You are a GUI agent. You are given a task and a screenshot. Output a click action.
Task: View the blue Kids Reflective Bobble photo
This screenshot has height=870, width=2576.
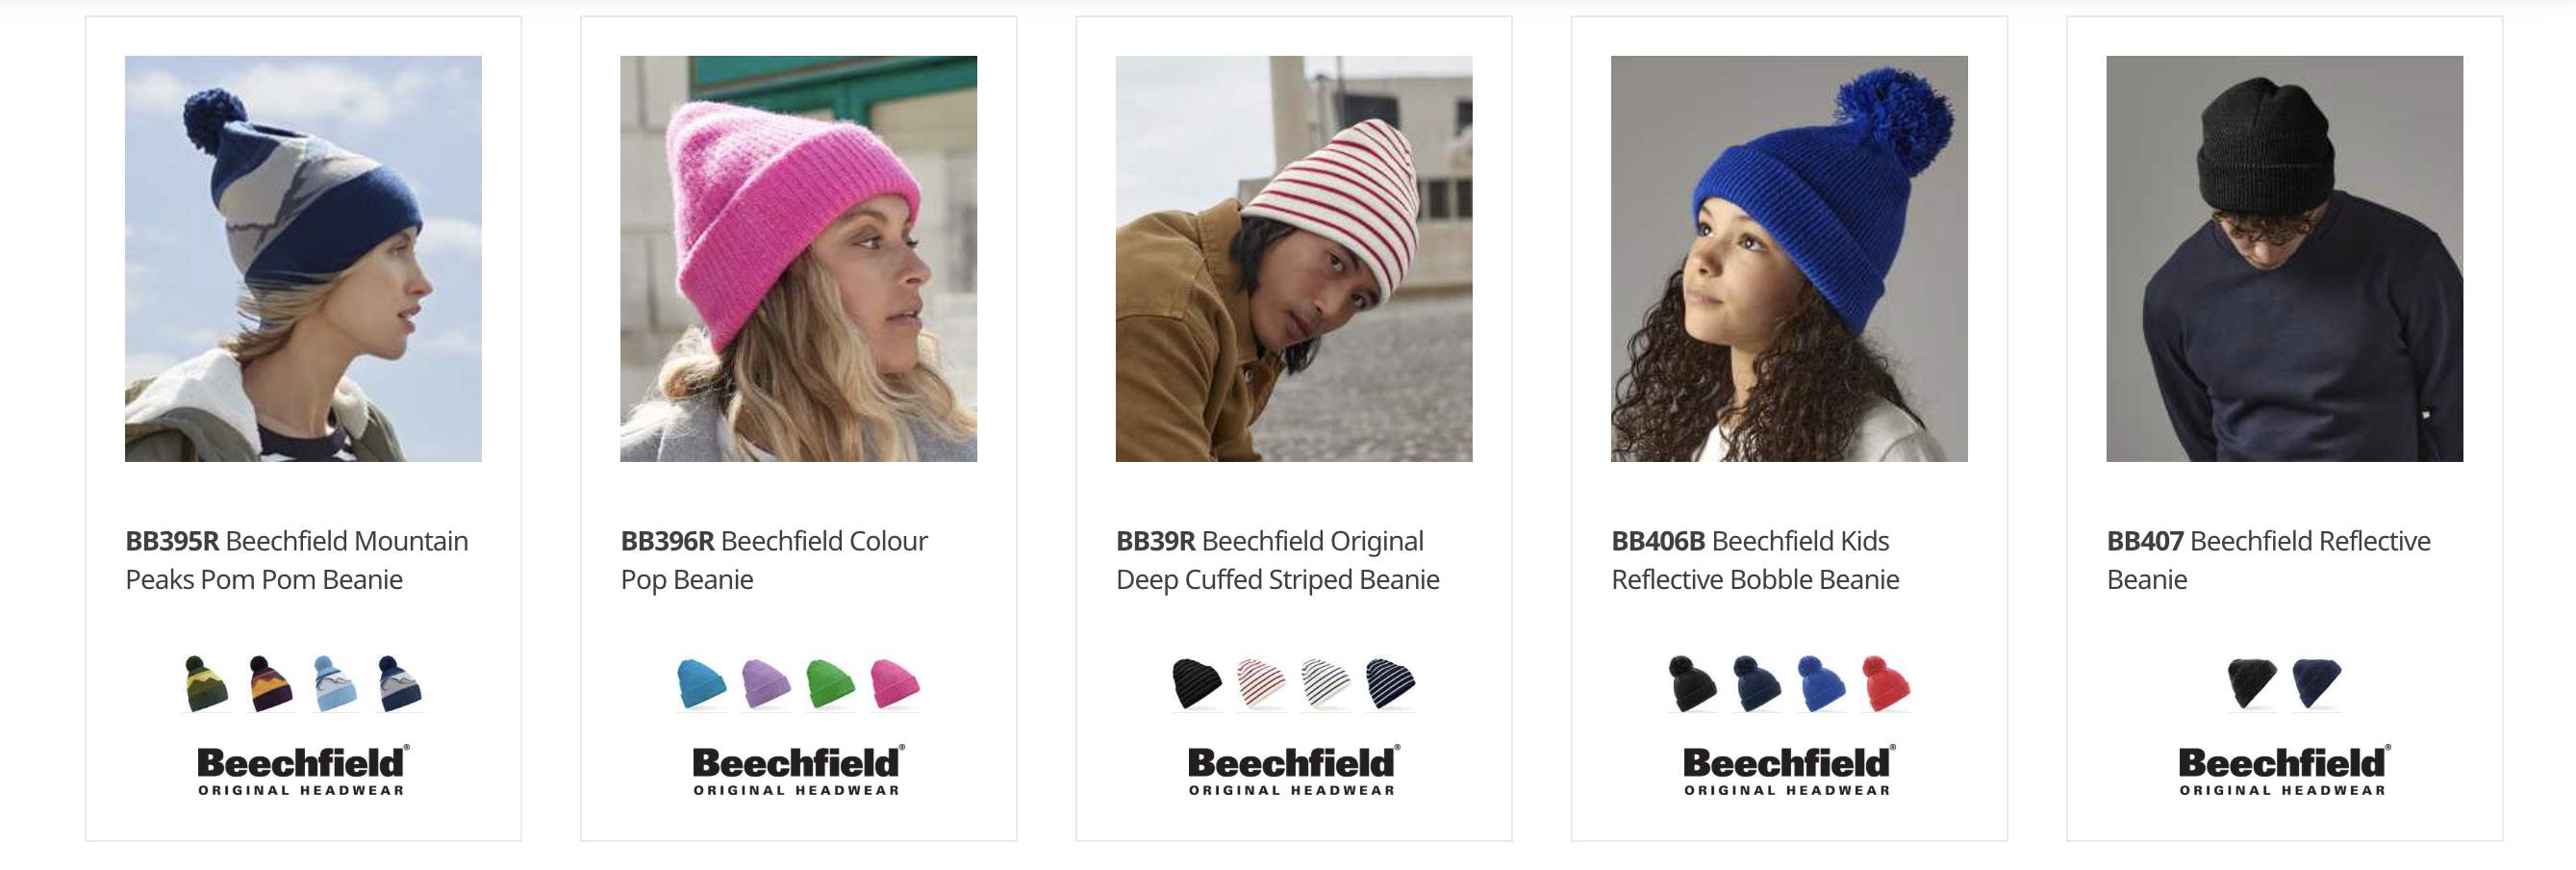pos(1789,258)
